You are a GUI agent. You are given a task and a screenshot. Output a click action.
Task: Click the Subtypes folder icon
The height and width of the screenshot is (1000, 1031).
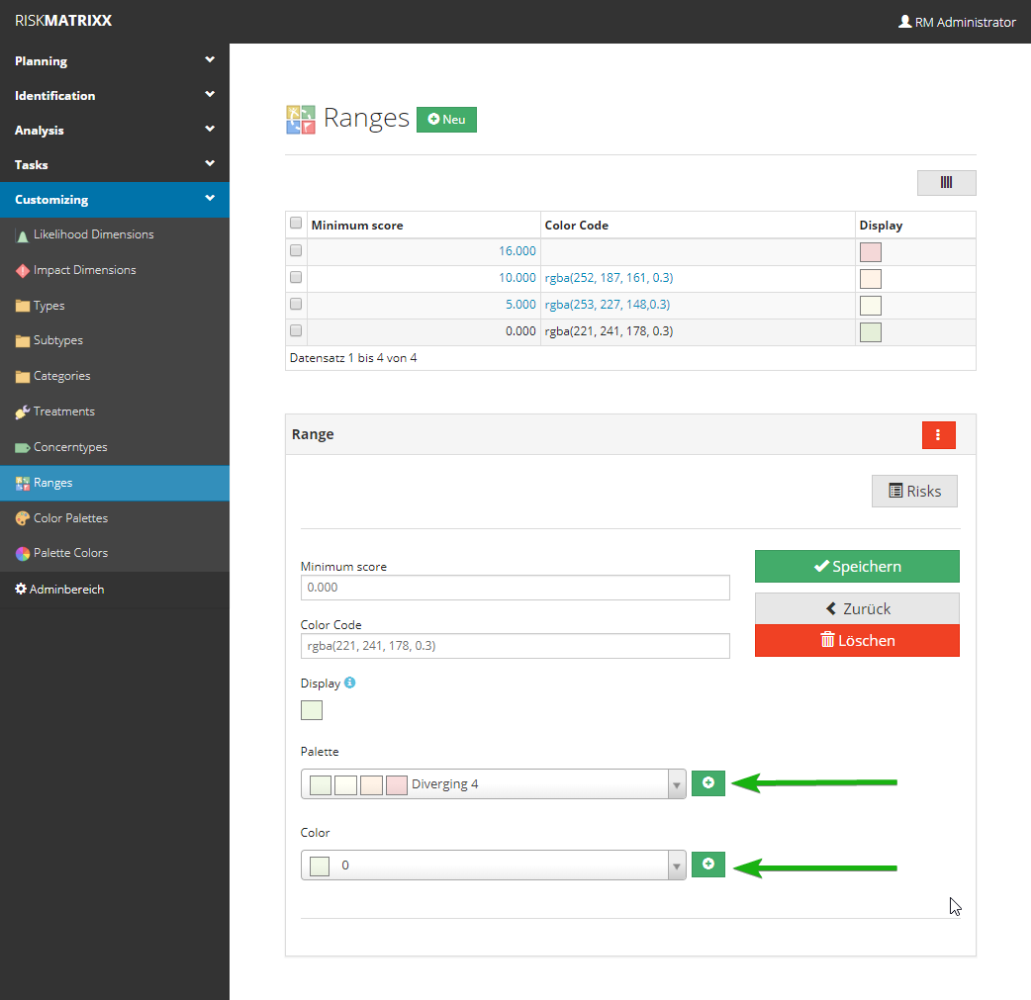(22, 341)
